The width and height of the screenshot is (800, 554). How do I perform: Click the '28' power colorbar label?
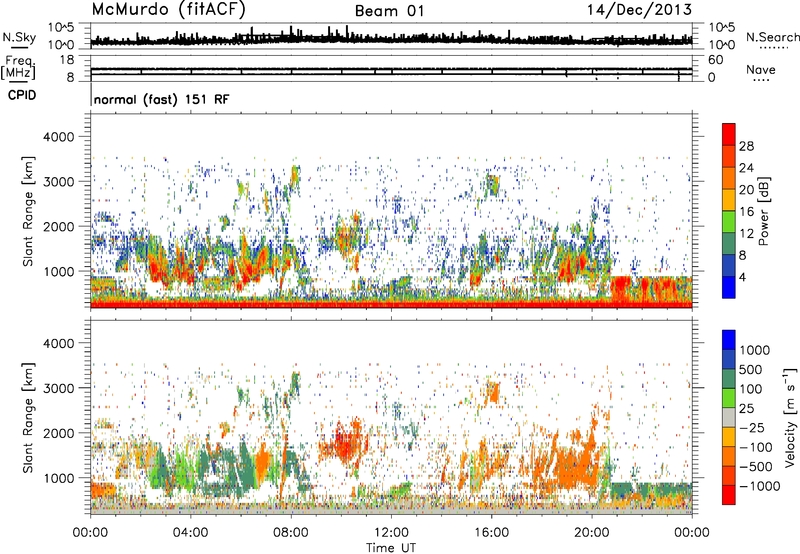click(746, 146)
